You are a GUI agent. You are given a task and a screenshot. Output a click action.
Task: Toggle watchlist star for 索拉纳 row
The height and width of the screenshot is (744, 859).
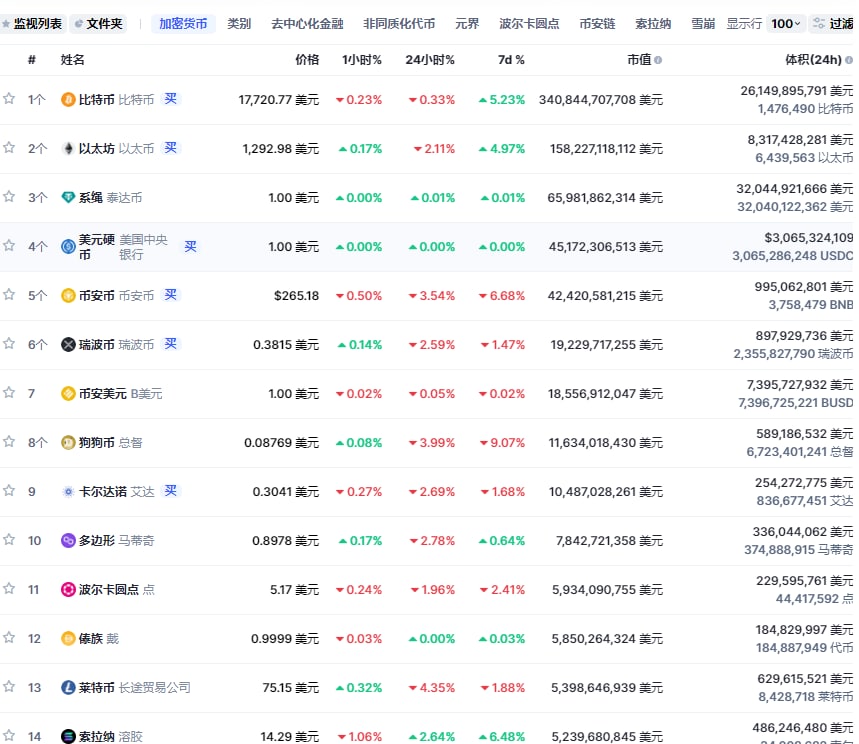coord(9,735)
